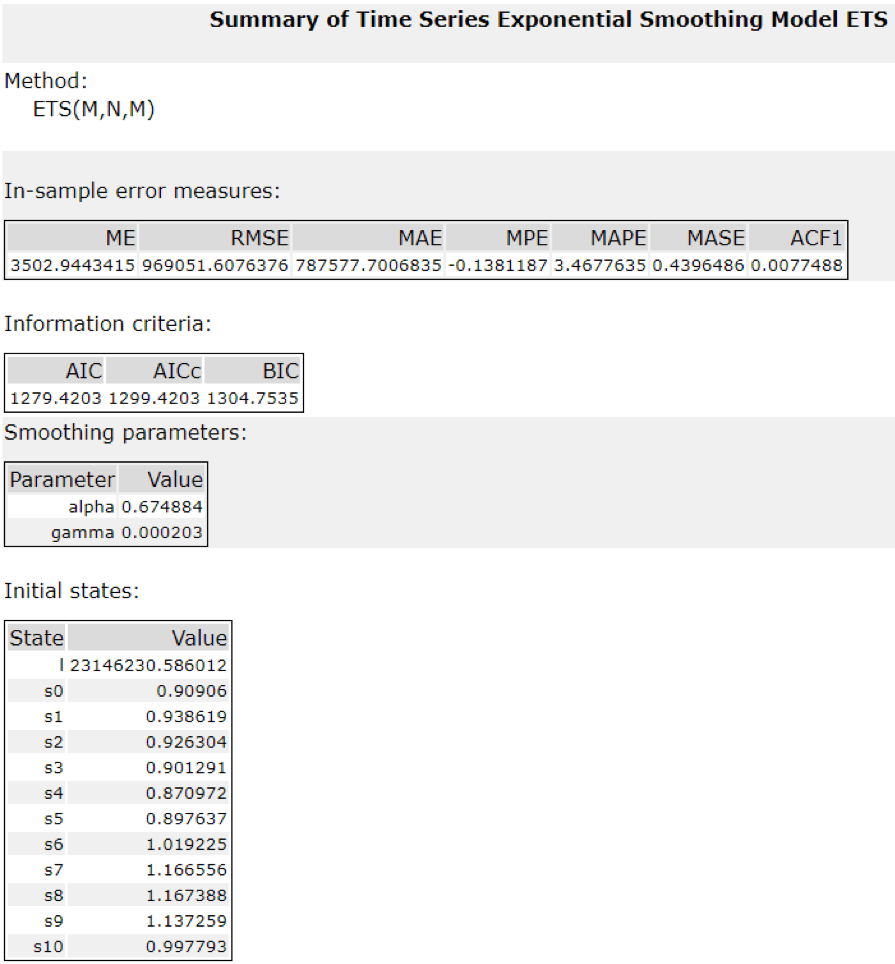Click the AIC column header
The height and width of the screenshot is (964, 895).
(84, 371)
